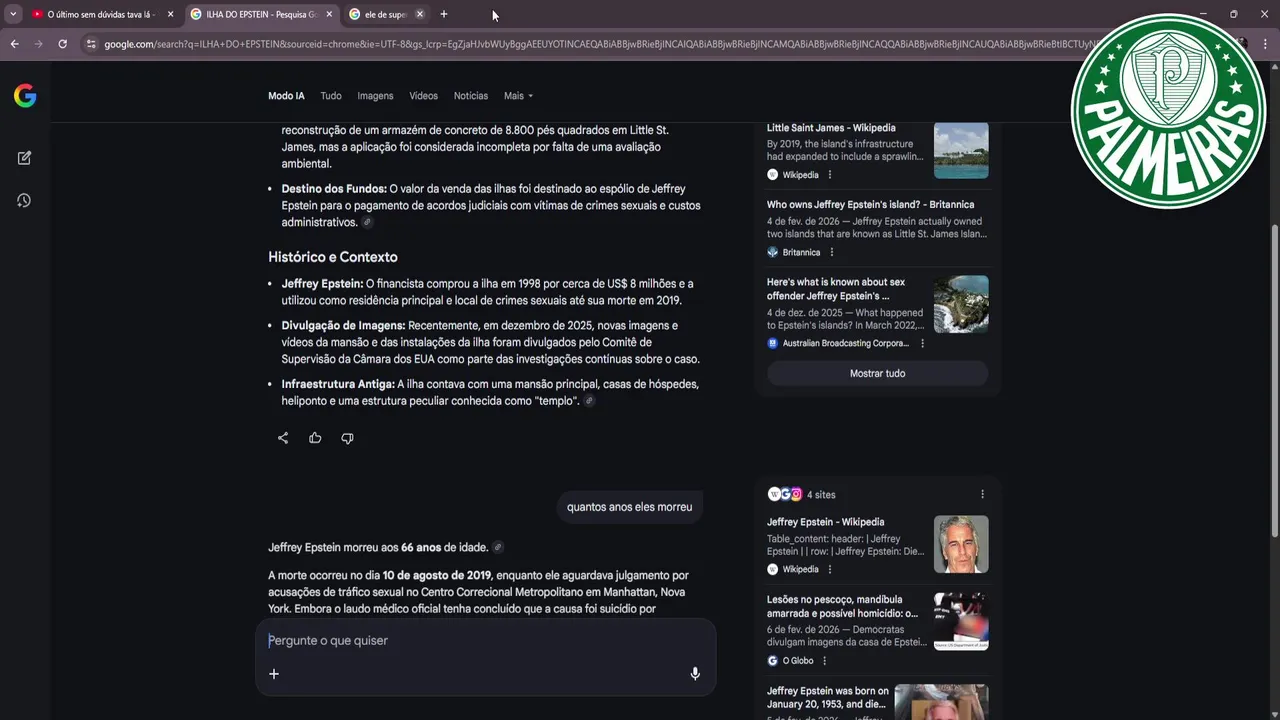This screenshot has height=720, width=1280.
Task: Open more options for Little Saint James Wikipedia source
Action: pos(829,175)
